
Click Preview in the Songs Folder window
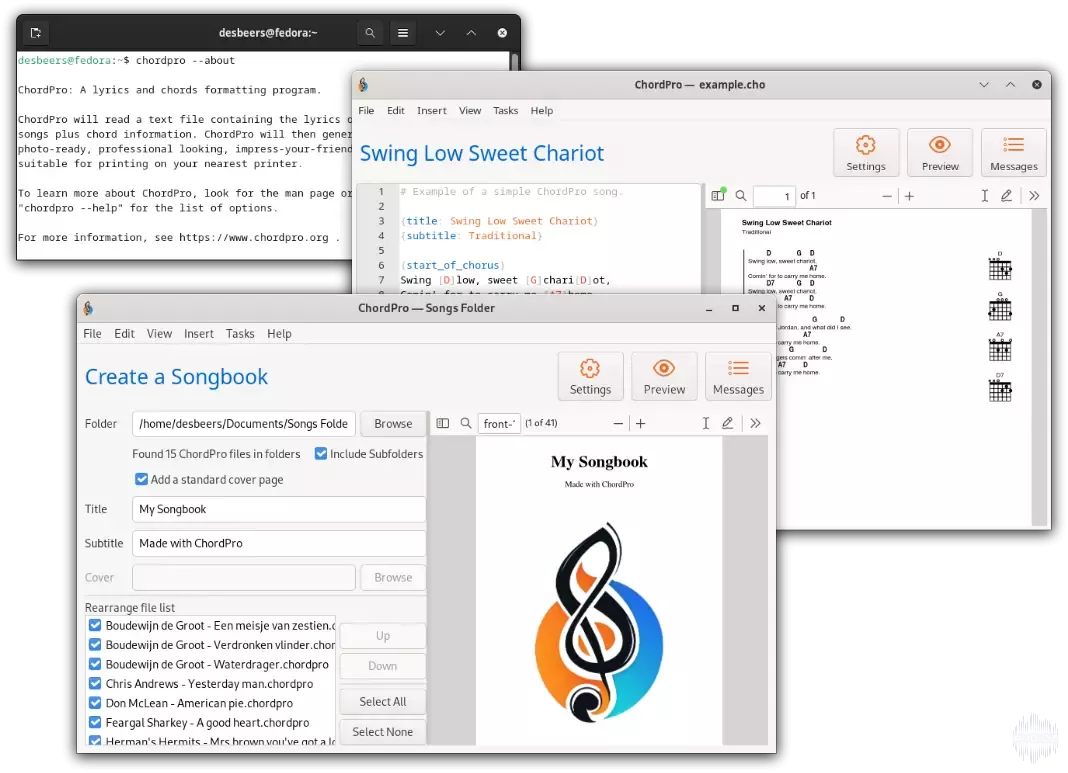coord(664,376)
